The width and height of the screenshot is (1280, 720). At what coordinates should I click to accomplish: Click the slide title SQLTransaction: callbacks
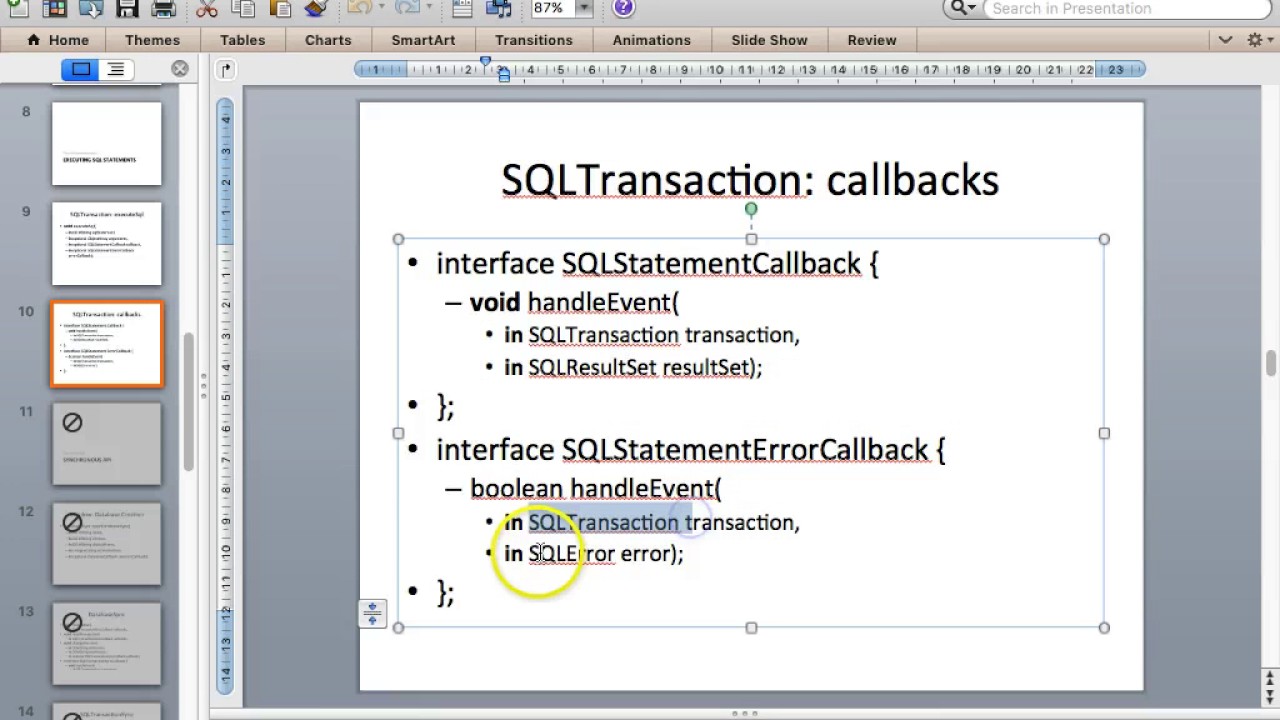click(750, 180)
